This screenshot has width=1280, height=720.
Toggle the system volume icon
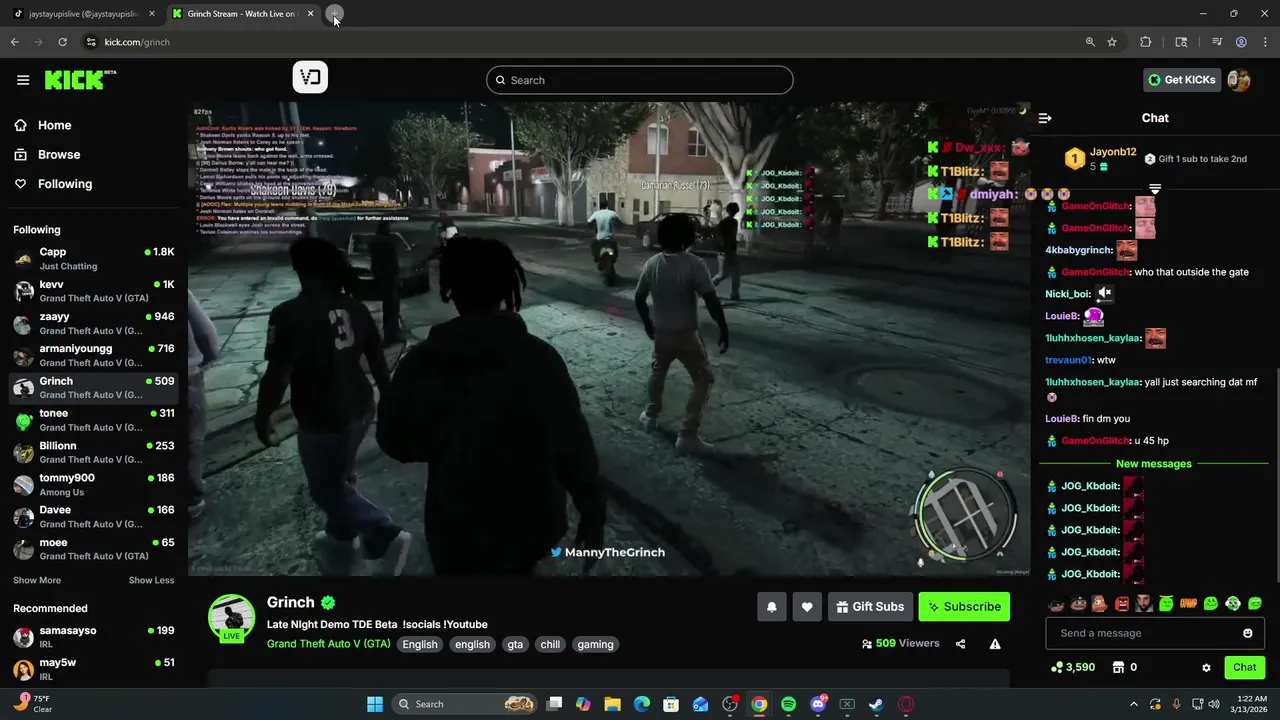(1214, 704)
